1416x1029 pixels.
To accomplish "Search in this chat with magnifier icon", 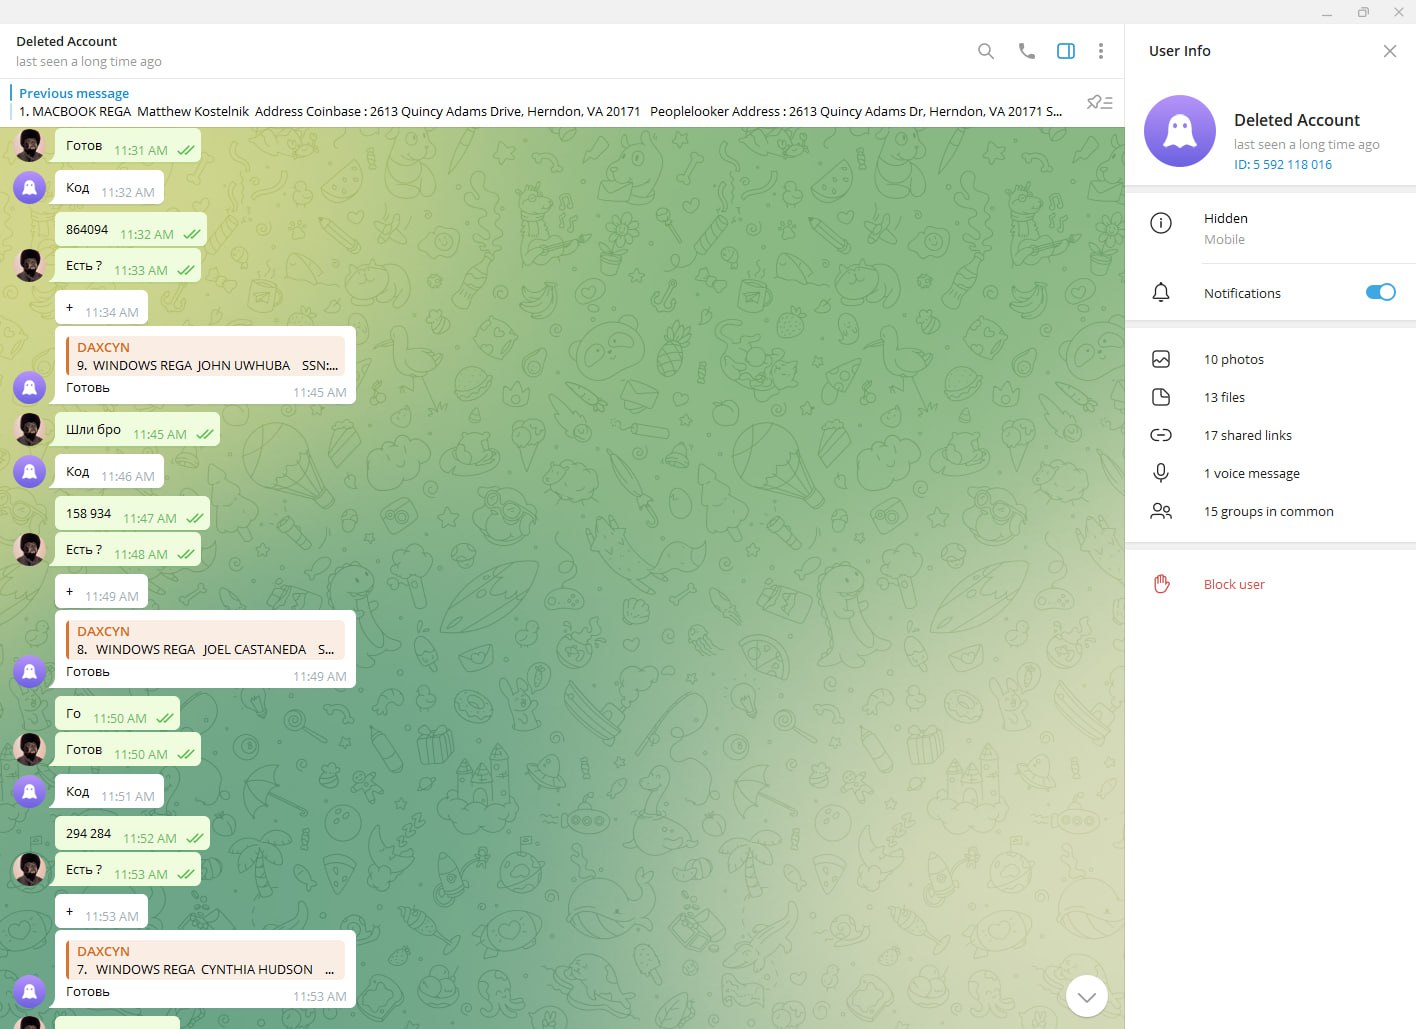I will 986,51.
